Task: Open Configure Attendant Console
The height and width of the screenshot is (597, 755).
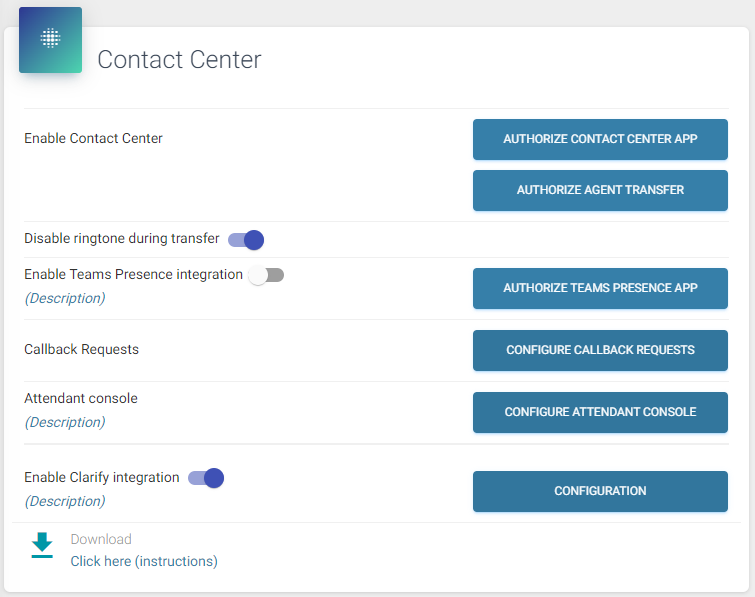Action: click(600, 412)
